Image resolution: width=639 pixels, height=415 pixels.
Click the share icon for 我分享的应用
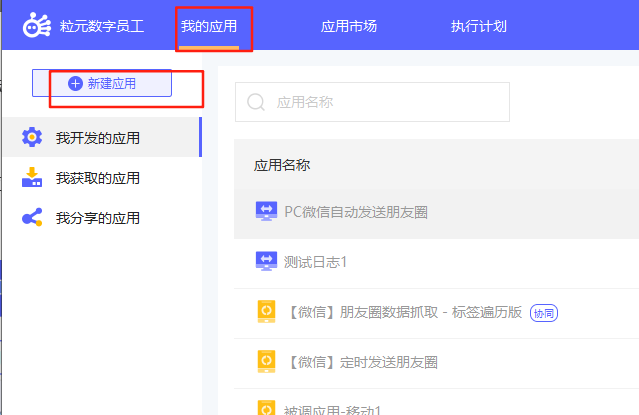click(x=32, y=218)
